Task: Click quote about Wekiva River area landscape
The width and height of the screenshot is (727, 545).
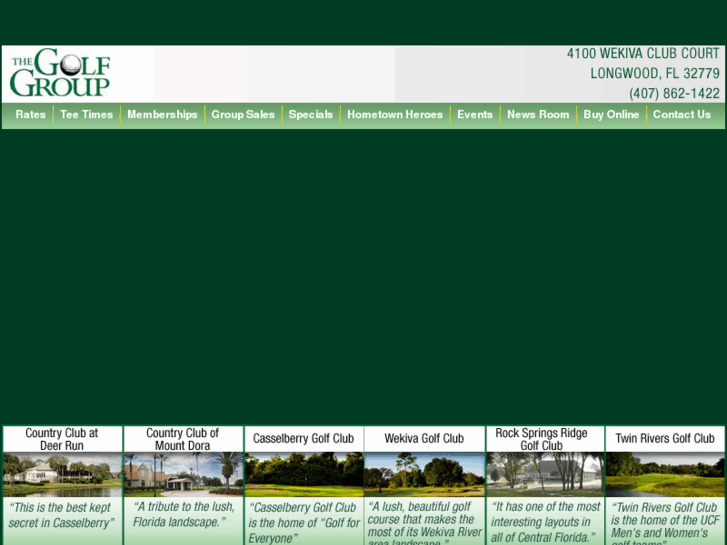Action: [x=425, y=523]
